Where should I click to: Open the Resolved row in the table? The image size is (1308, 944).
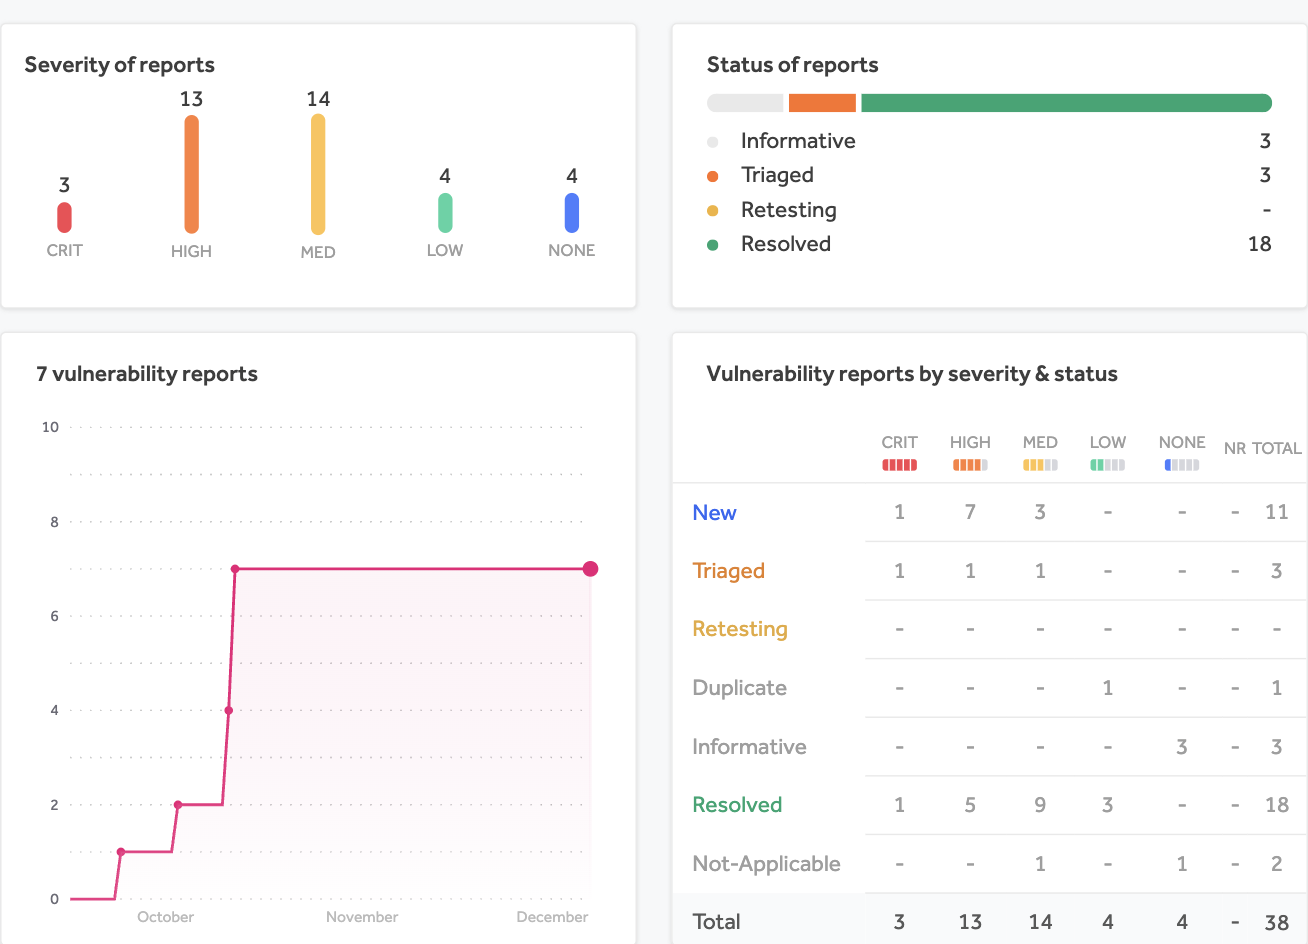point(737,804)
